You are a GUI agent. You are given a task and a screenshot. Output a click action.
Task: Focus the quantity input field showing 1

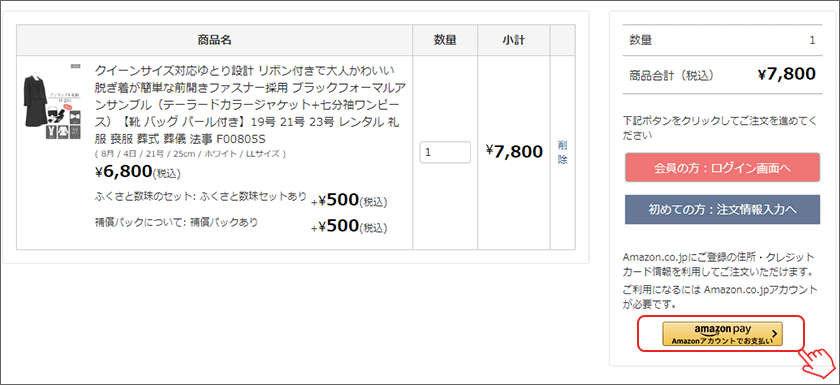(445, 152)
